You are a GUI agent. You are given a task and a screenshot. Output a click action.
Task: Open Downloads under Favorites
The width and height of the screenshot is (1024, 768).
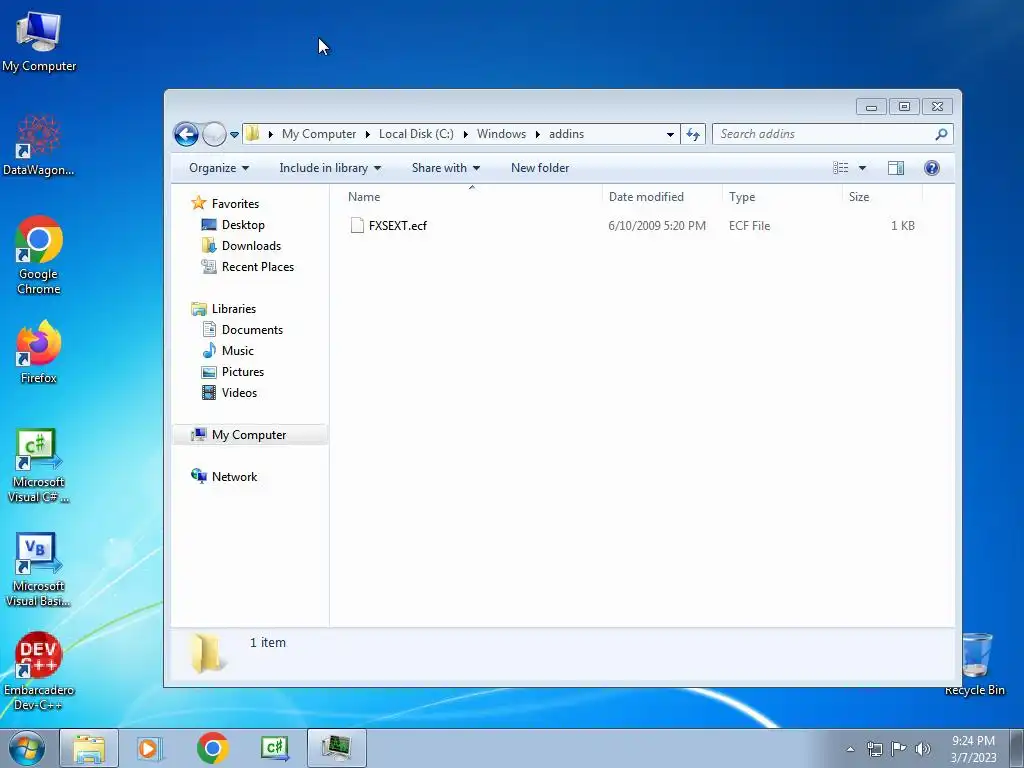coord(251,246)
